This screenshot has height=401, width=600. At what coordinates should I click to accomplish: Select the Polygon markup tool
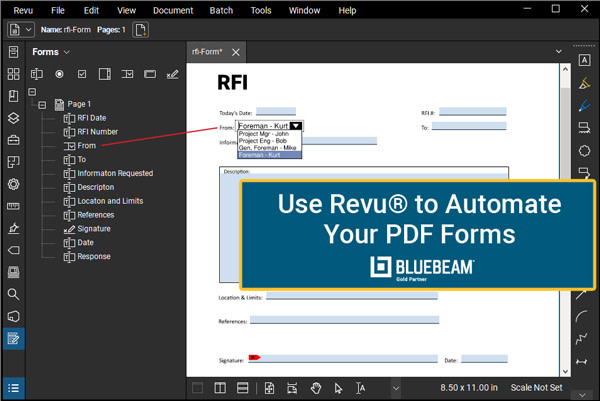click(x=584, y=151)
